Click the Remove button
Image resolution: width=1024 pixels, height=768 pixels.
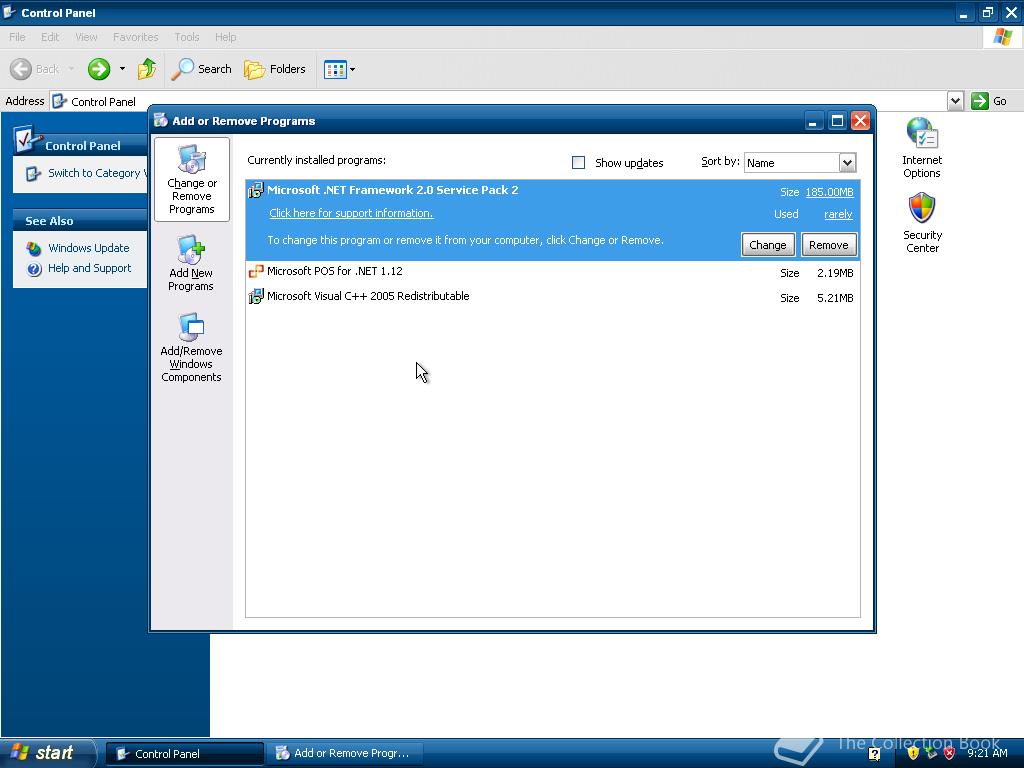829,245
